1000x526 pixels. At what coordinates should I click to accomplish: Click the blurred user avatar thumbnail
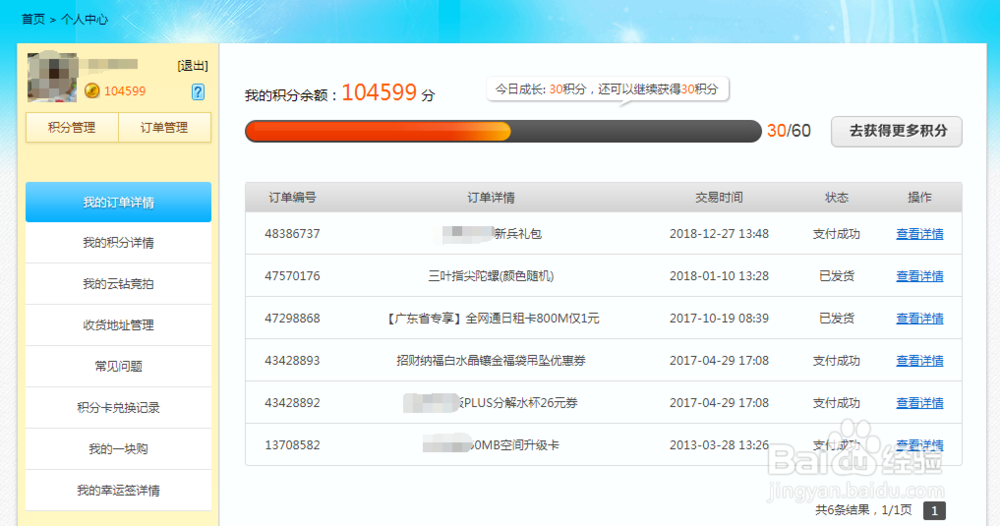(x=52, y=77)
